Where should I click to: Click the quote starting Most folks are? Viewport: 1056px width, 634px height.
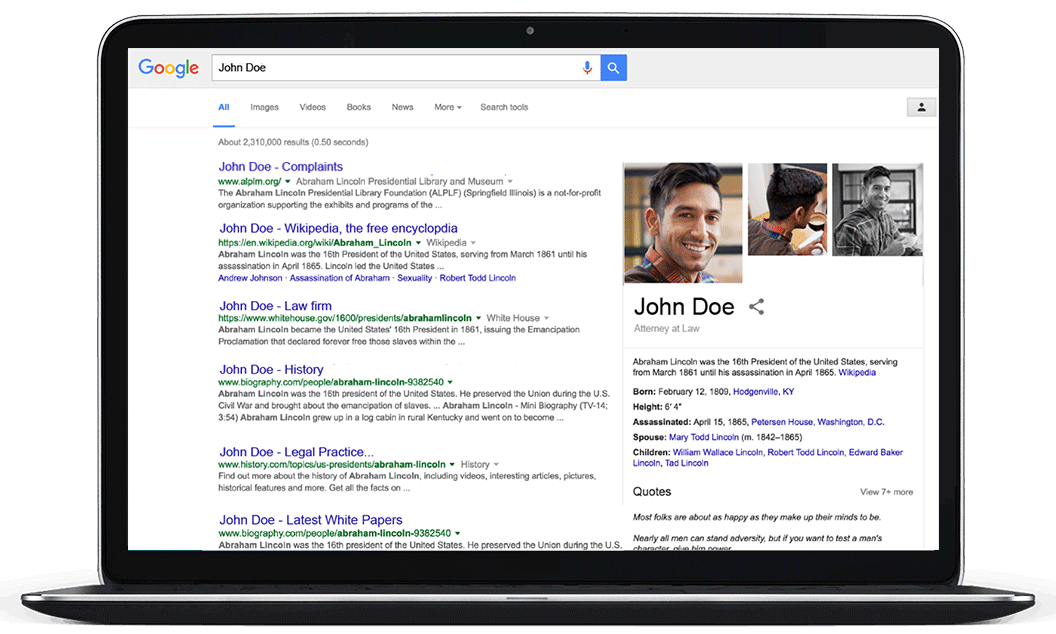tap(756, 517)
